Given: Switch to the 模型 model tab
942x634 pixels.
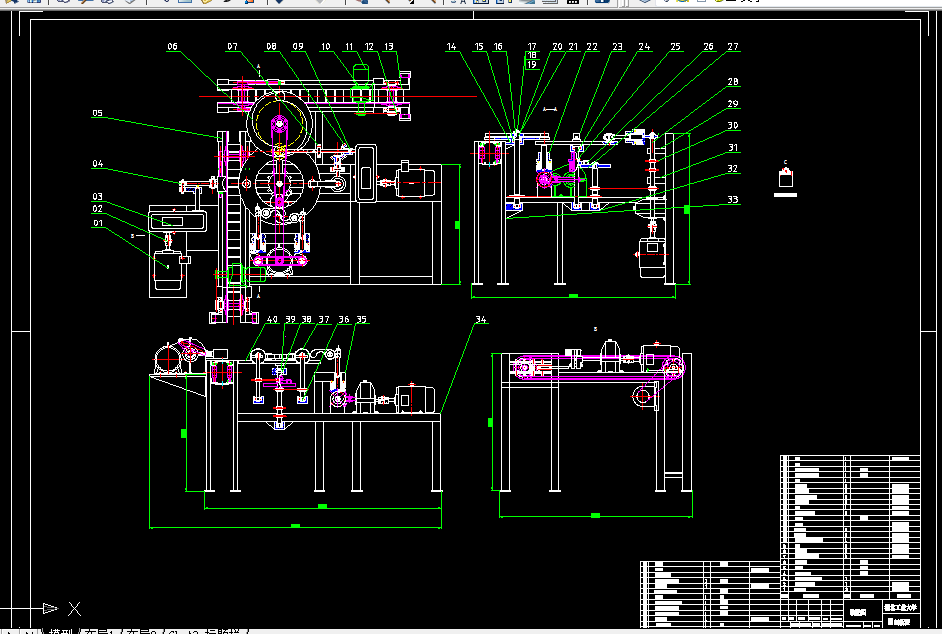Looking at the screenshot, I should tap(60, 631).
